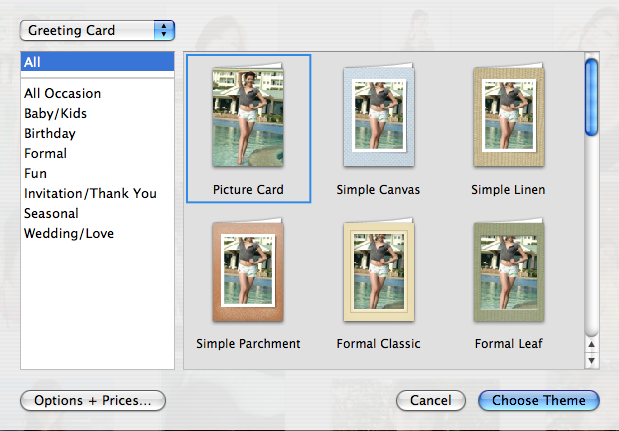Filter themes by Birthday category
The height and width of the screenshot is (431, 619).
[50, 133]
